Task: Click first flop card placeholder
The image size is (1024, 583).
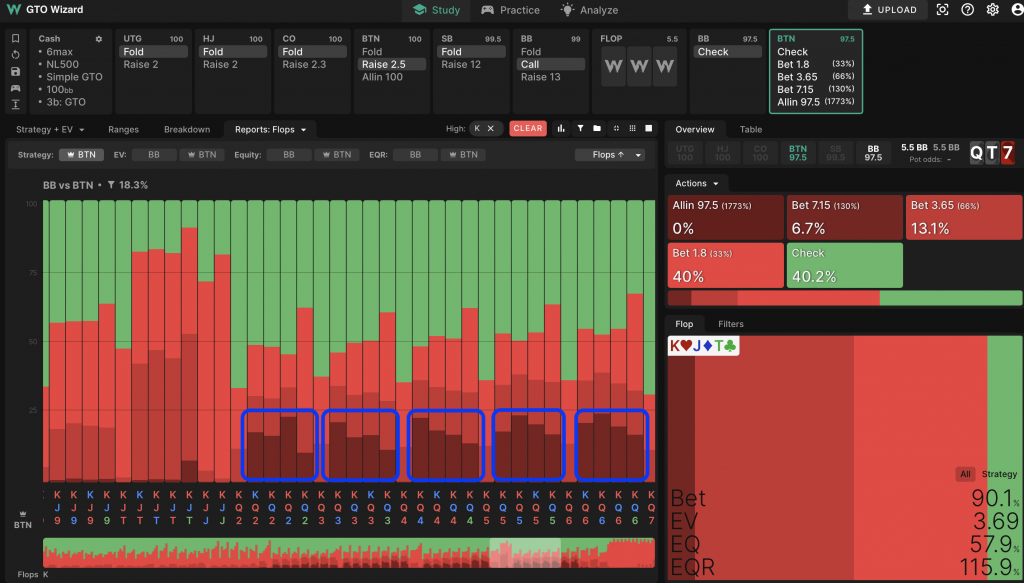Action: point(613,66)
